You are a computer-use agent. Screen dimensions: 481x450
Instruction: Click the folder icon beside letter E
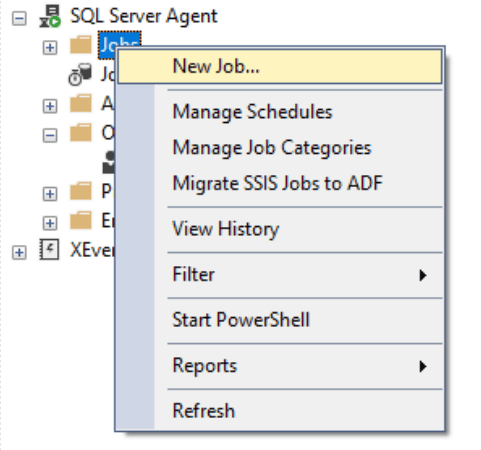(81, 220)
